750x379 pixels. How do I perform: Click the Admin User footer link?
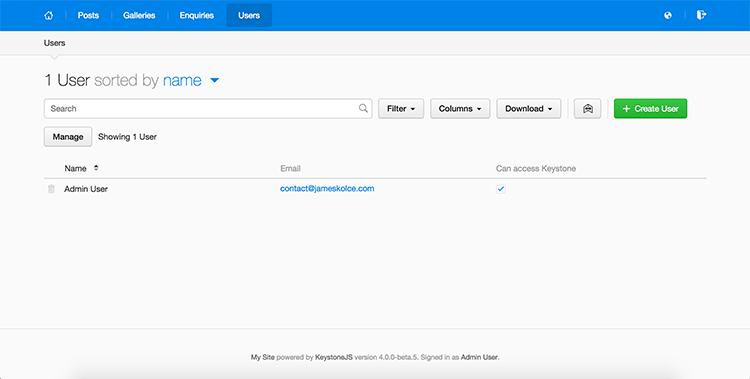click(x=479, y=357)
